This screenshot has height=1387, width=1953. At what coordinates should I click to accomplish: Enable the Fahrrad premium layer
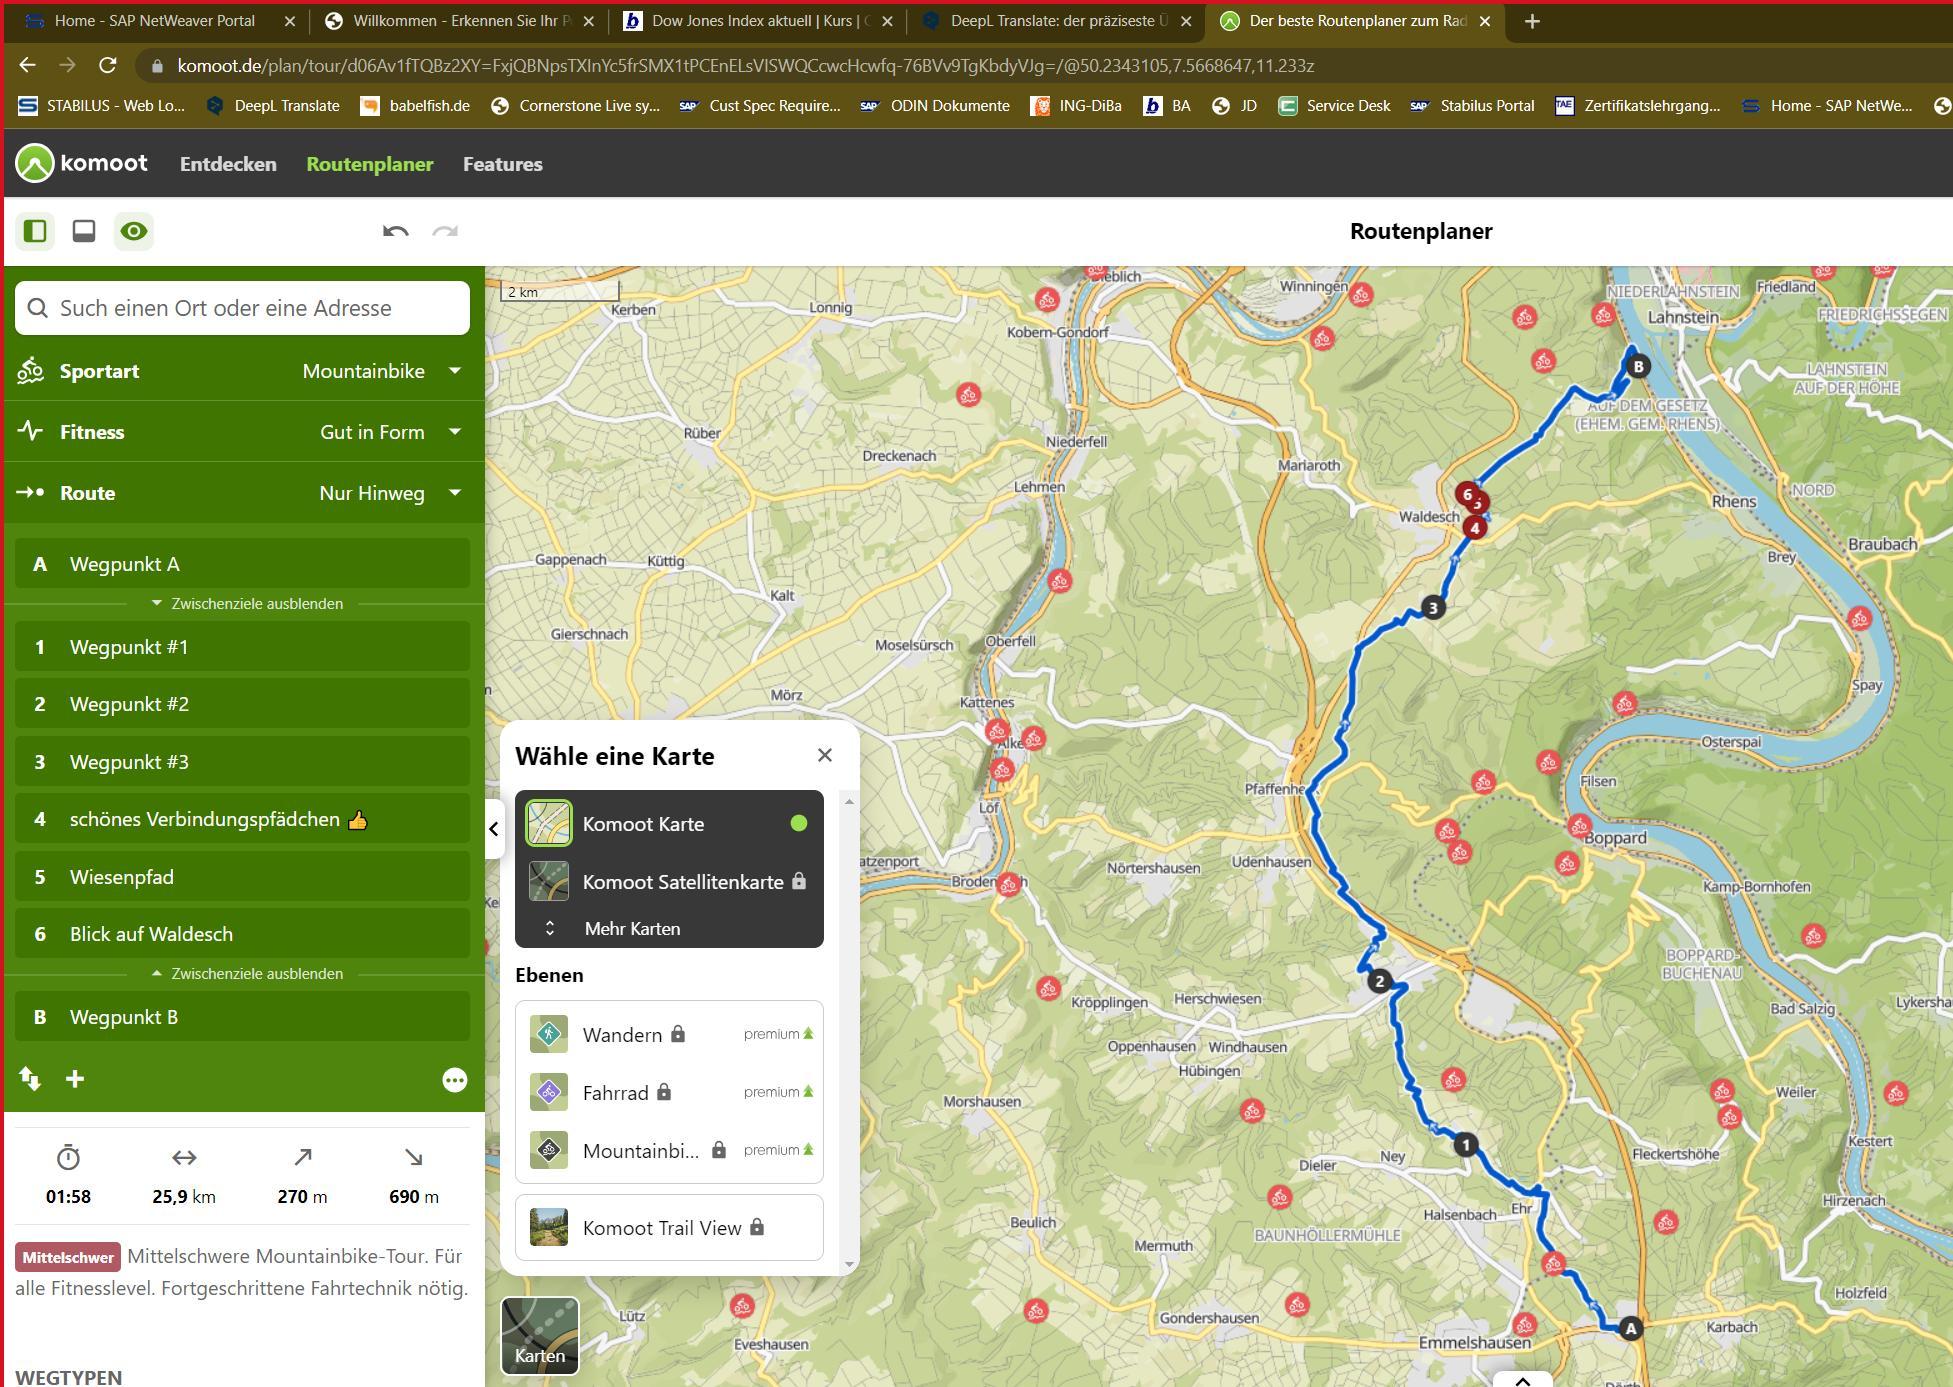pos(669,1092)
